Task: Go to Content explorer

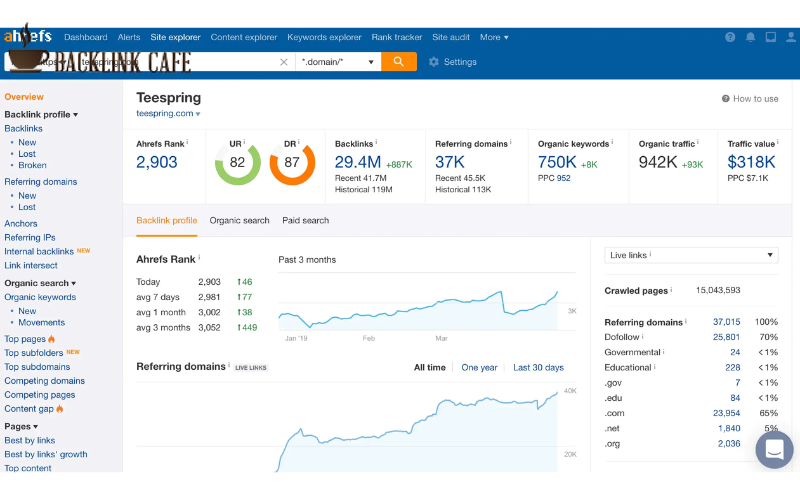Action: (x=244, y=37)
